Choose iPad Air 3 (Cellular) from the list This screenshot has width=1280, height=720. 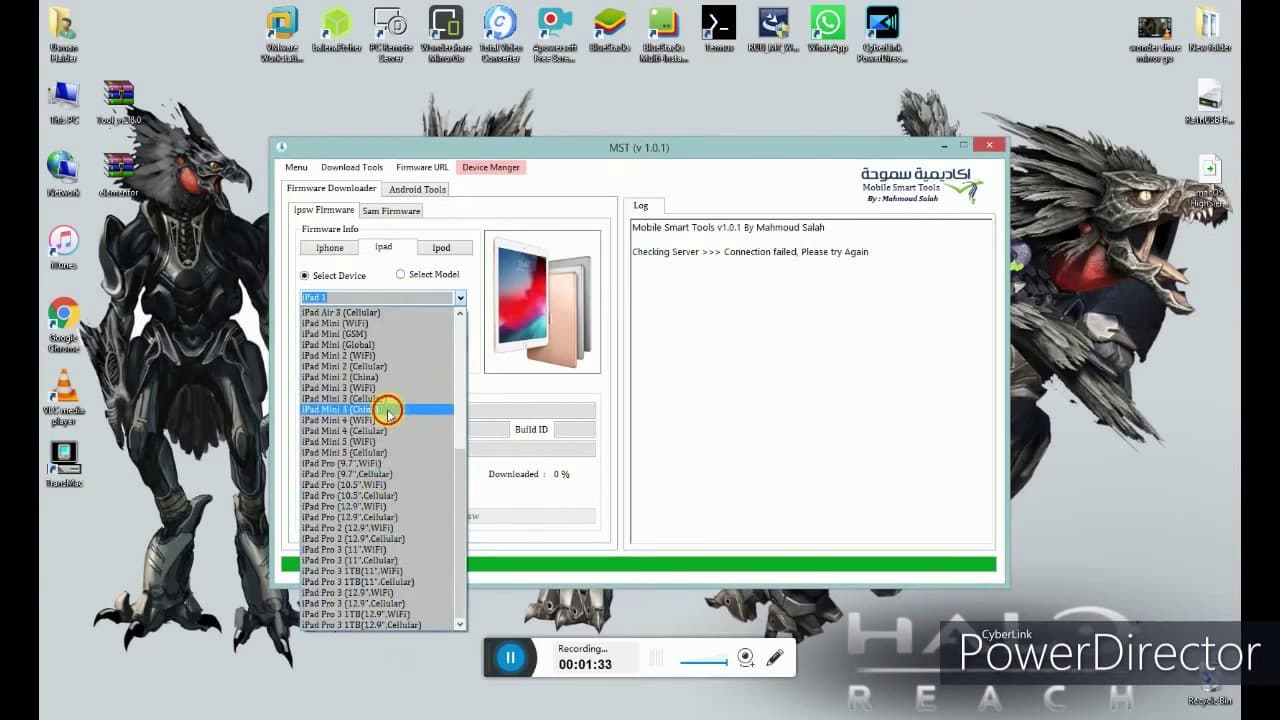click(x=377, y=312)
